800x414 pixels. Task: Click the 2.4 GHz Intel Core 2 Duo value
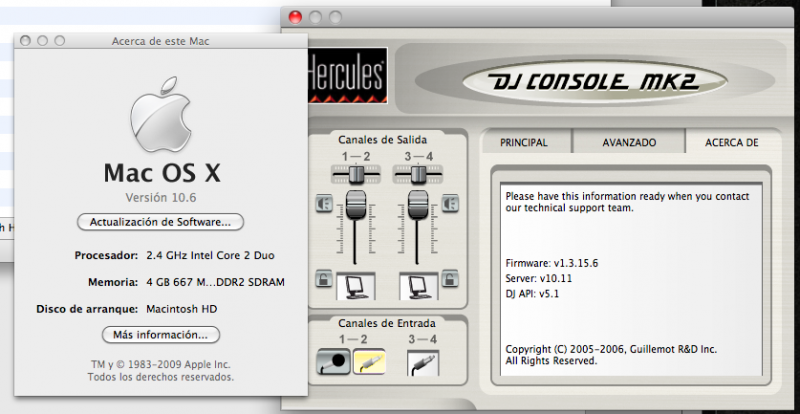point(210,255)
